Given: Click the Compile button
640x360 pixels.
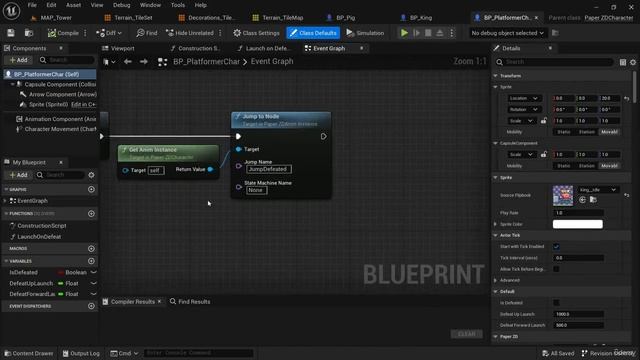Looking at the screenshot, I should click(x=63, y=33).
